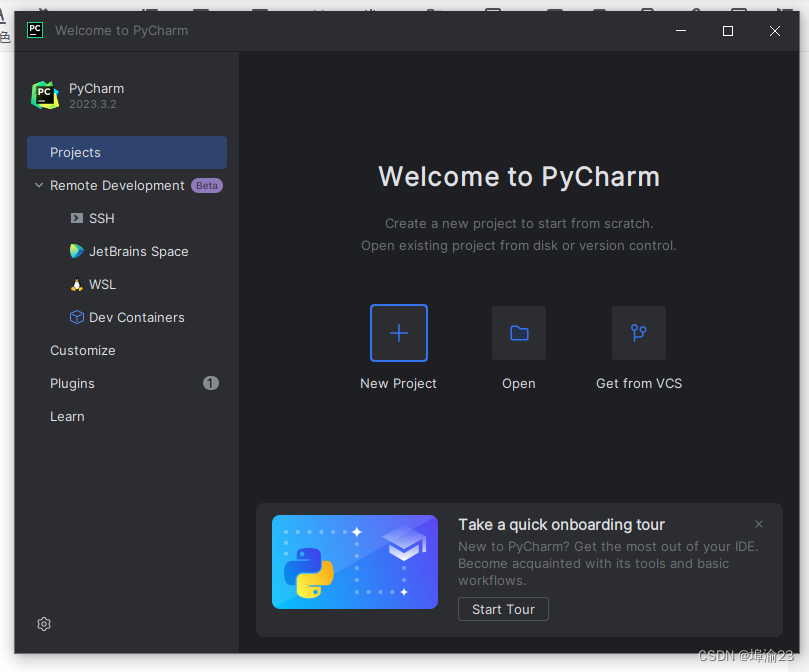Click the PyCharm title bar icon
This screenshot has width=809, height=672.
[x=35, y=30]
